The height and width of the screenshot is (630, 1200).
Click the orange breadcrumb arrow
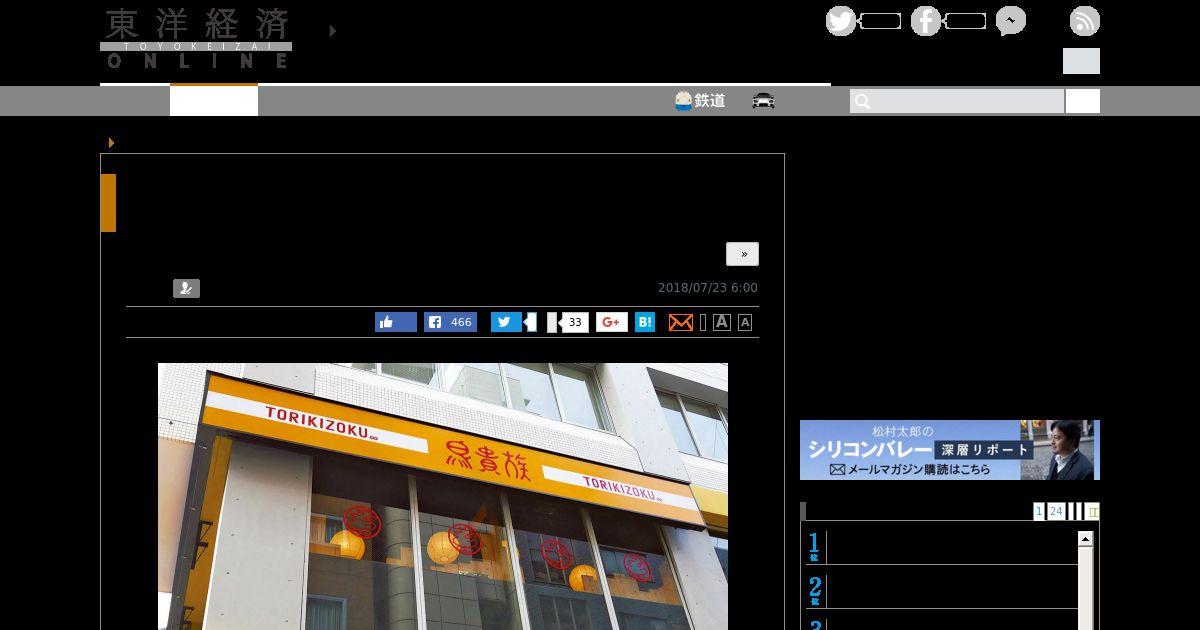pos(111,143)
